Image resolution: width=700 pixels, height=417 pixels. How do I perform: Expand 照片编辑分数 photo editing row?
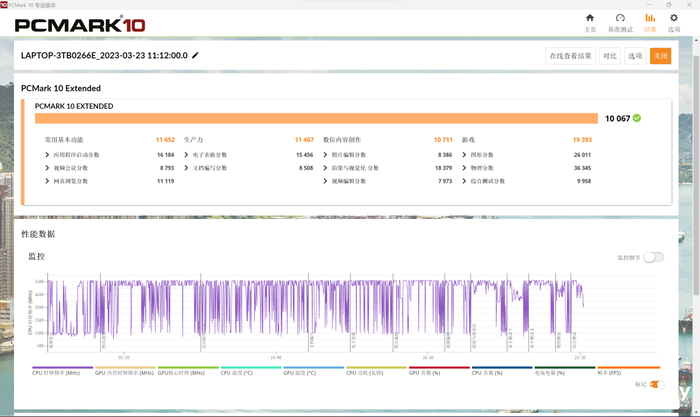pyautogui.click(x=325, y=155)
